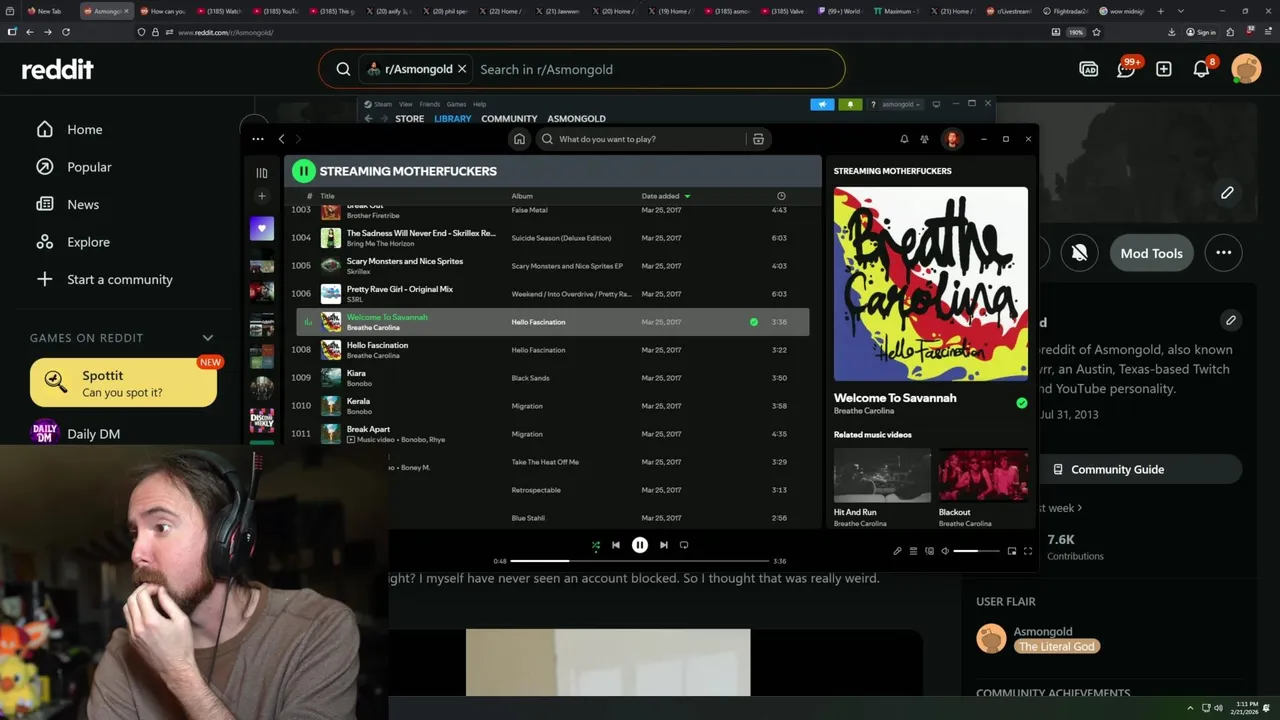Open Connect to a device icon
This screenshot has width=1280, height=720.
point(929,551)
